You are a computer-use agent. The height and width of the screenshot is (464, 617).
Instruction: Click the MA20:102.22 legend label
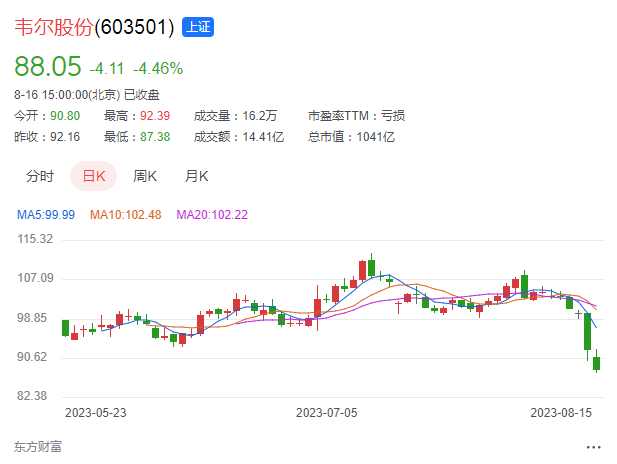[212, 214]
